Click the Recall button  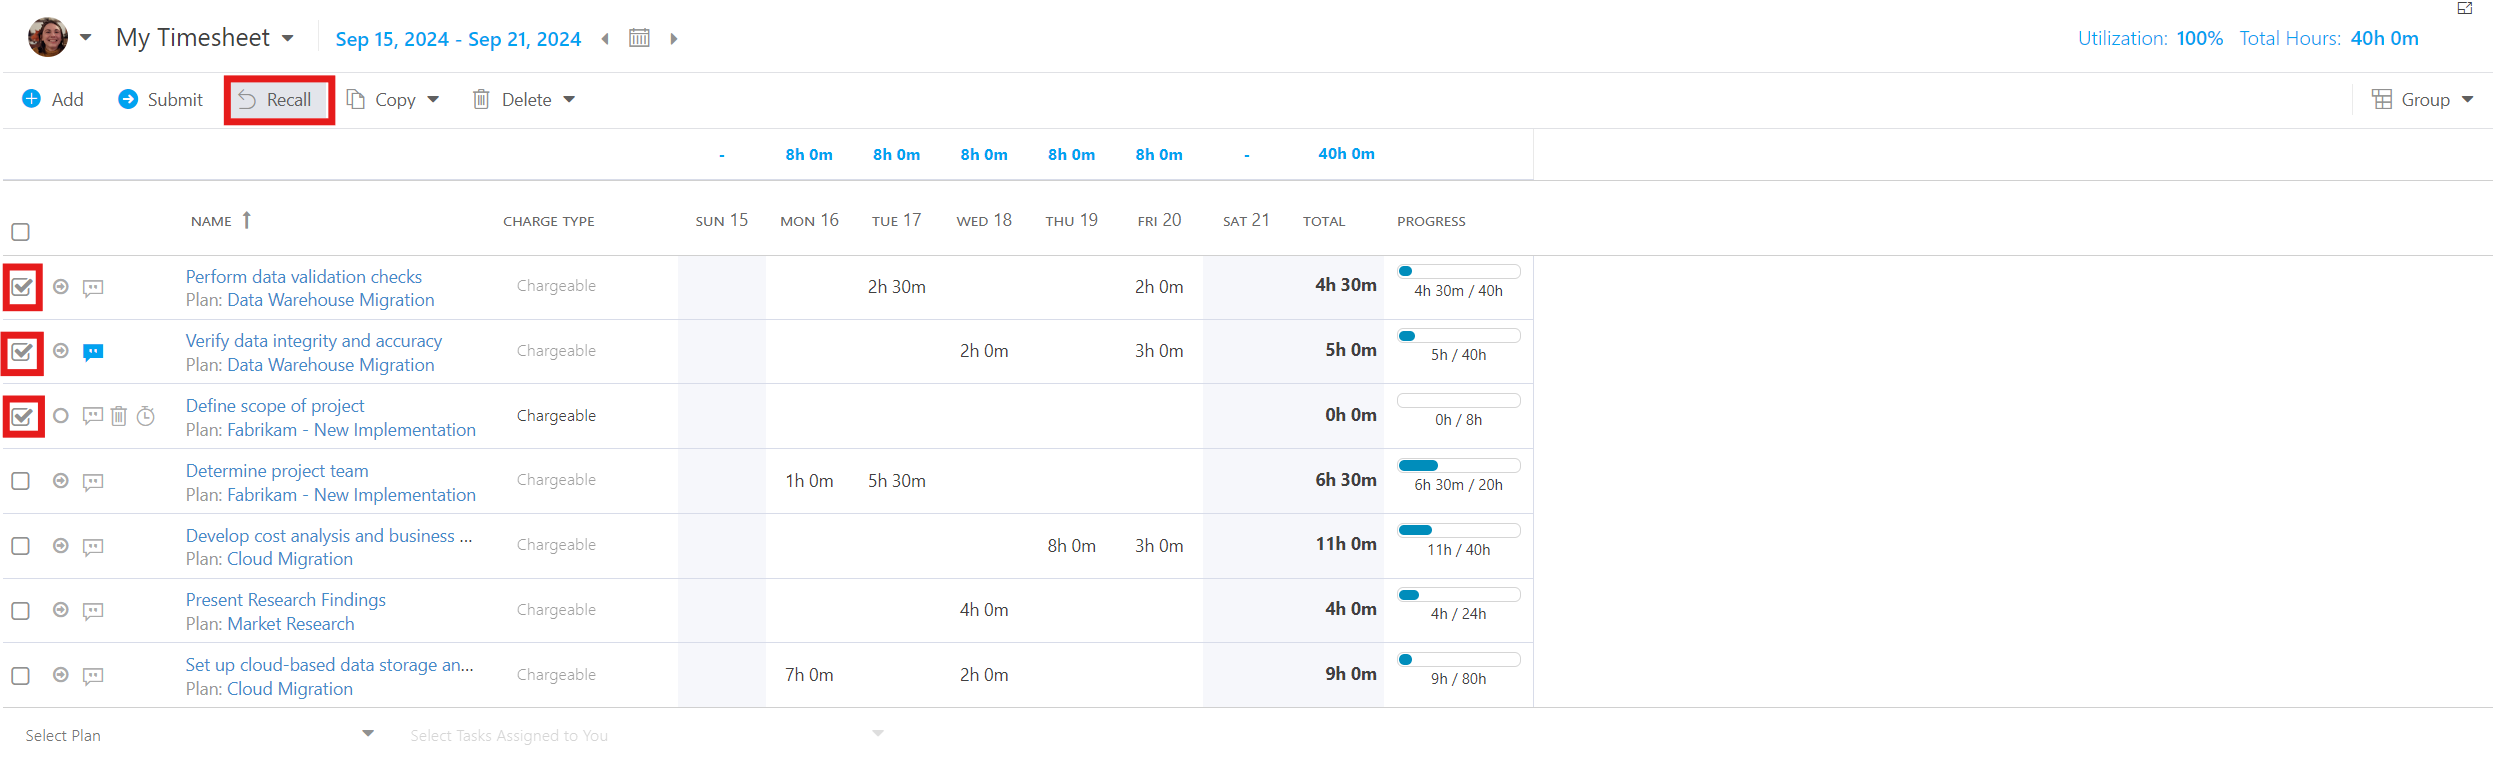click(x=278, y=100)
